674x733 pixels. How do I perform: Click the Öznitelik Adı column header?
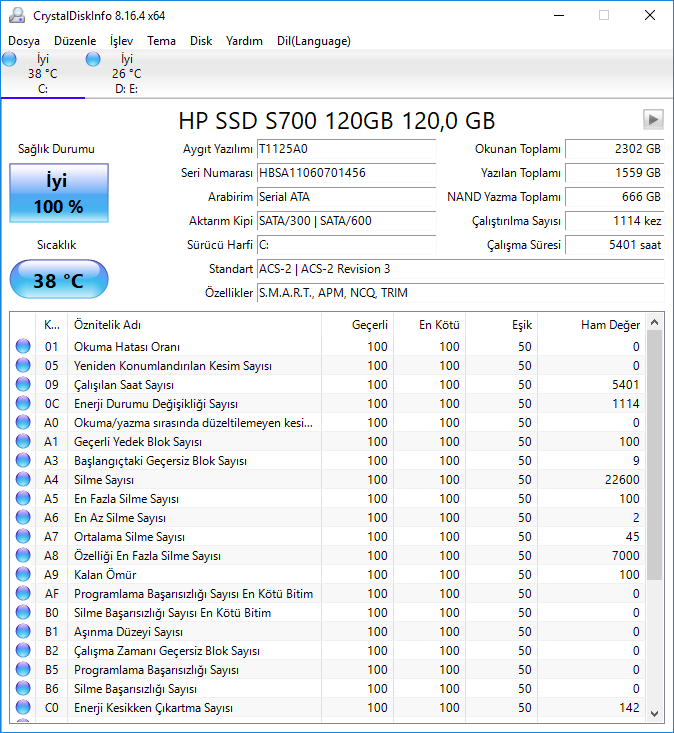[194, 324]
